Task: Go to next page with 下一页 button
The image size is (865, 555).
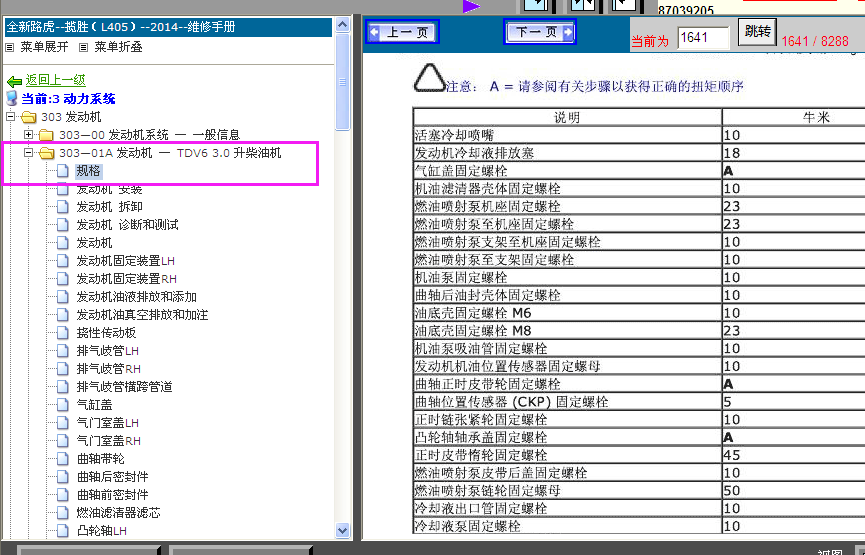Action: pos(540,32)
